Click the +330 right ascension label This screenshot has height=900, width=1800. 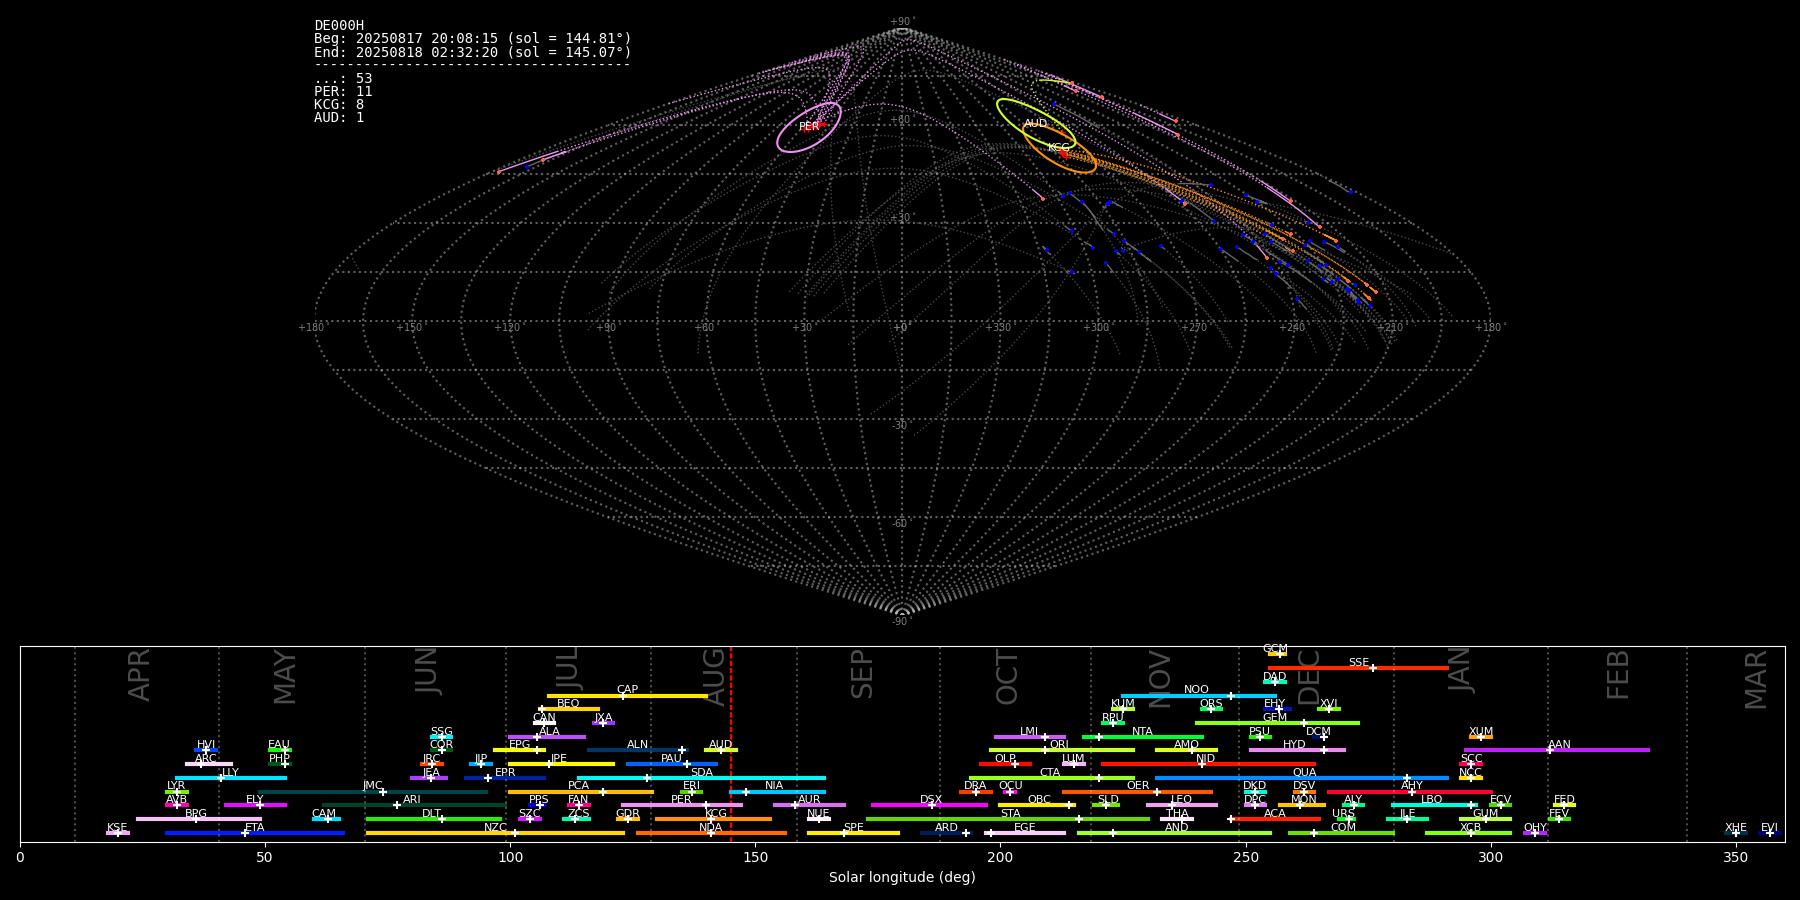click(x=998, y=327)
